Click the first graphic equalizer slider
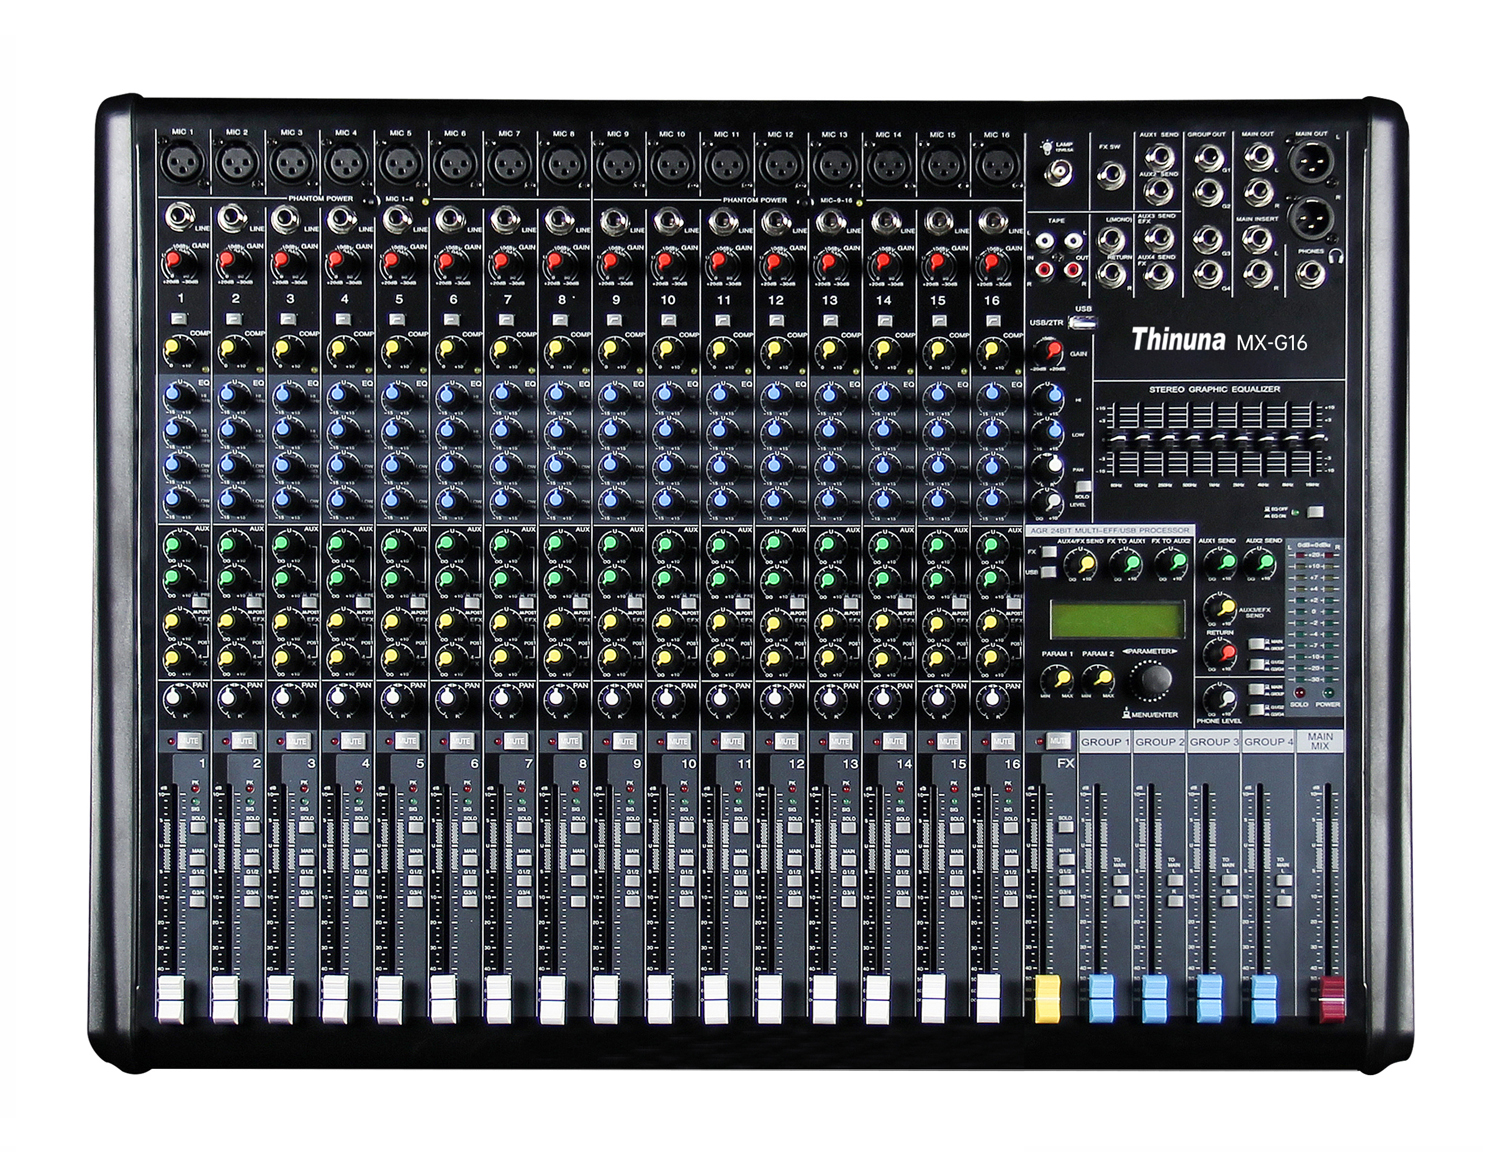The width and height of the screenshot is (1500, 1152). [1118, 438]
